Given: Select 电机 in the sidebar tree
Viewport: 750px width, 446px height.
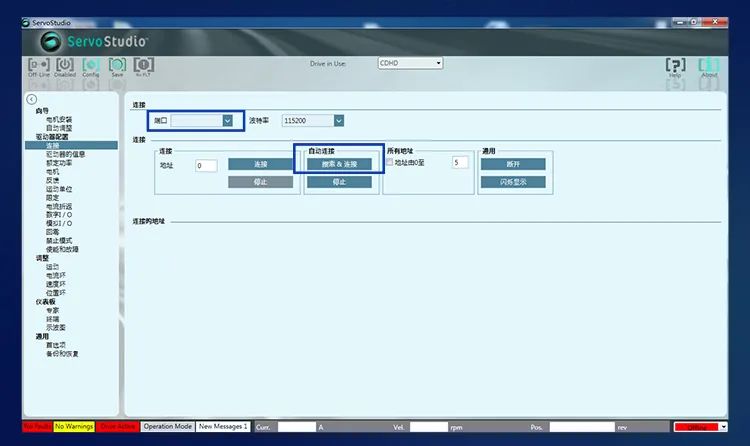Looking at the screenshot, I should (52, 172).
